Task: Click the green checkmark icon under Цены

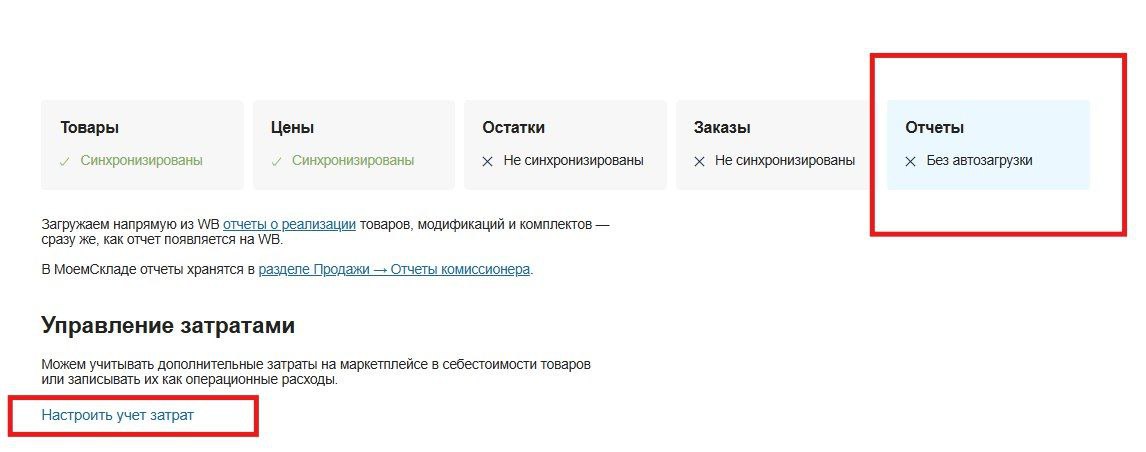Action: tap(276, 162)
